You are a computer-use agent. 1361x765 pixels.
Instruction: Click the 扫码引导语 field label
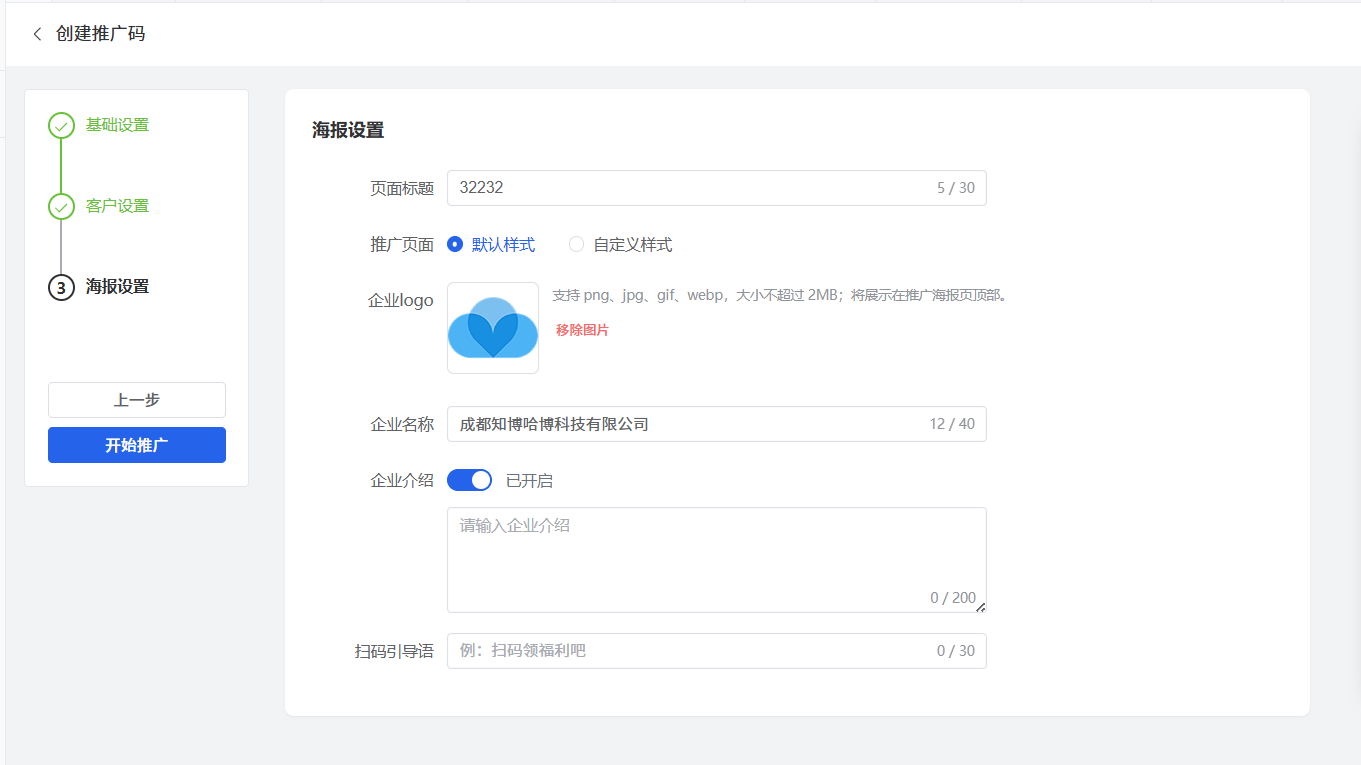click(x=394, y=651)
